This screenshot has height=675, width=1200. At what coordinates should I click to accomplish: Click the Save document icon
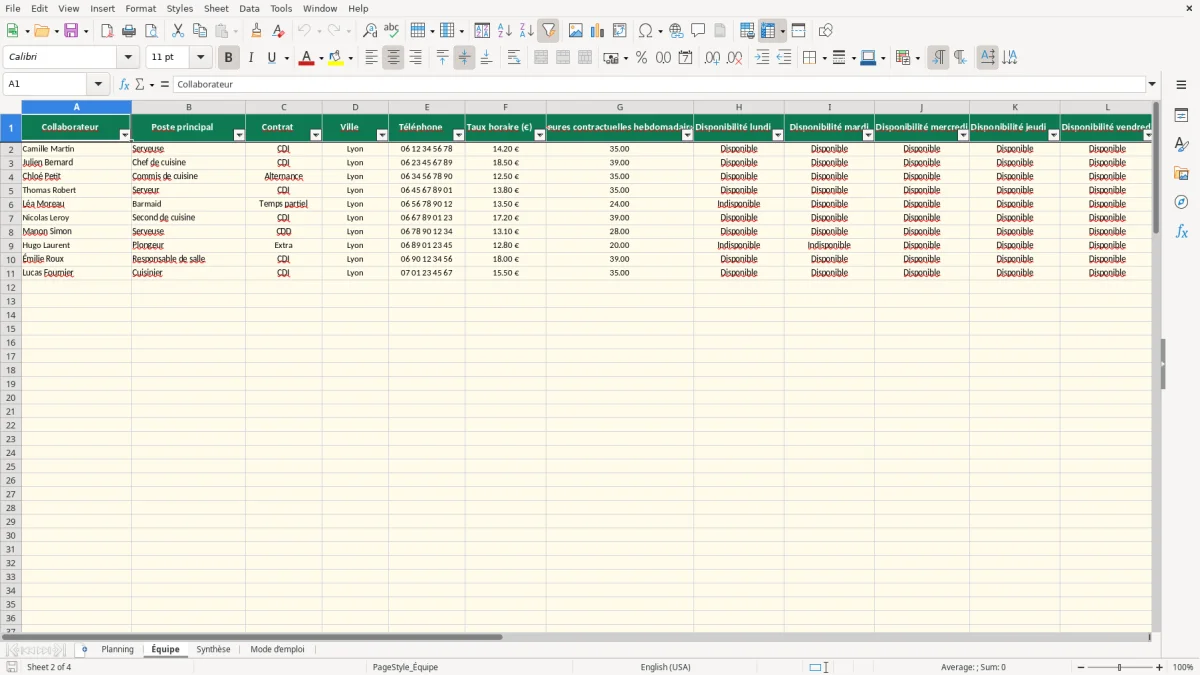(71, 31)
